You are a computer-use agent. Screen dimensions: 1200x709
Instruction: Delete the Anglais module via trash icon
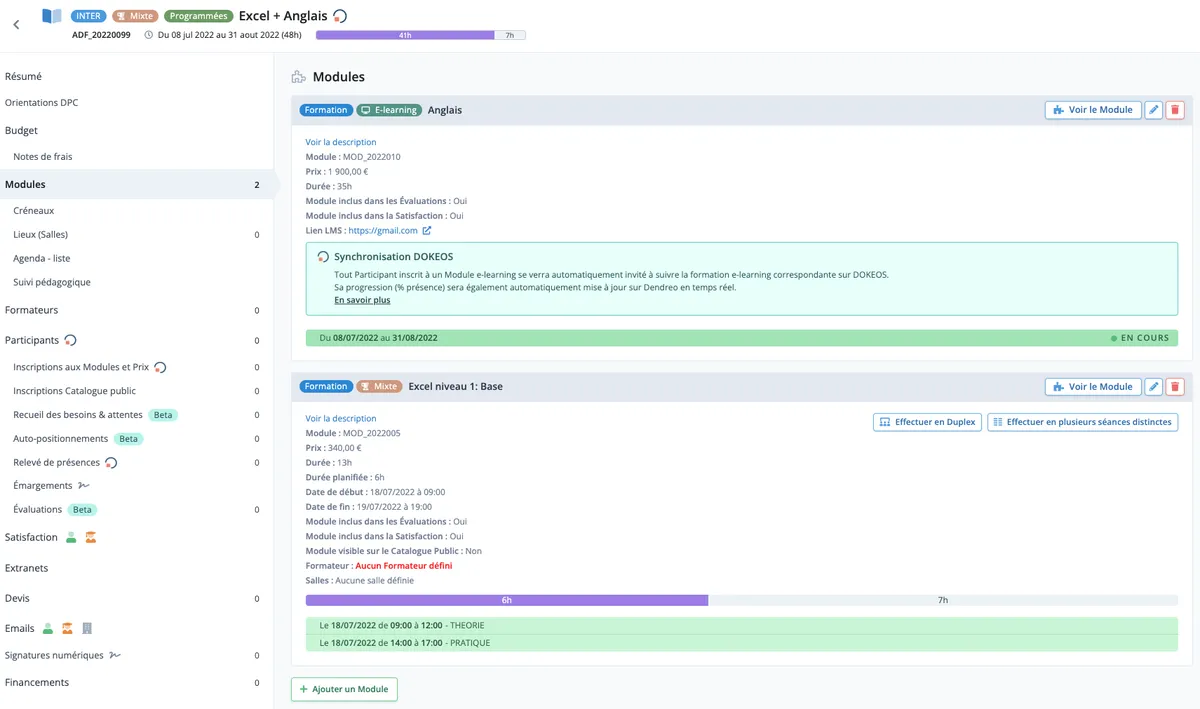coord(1175,110)
